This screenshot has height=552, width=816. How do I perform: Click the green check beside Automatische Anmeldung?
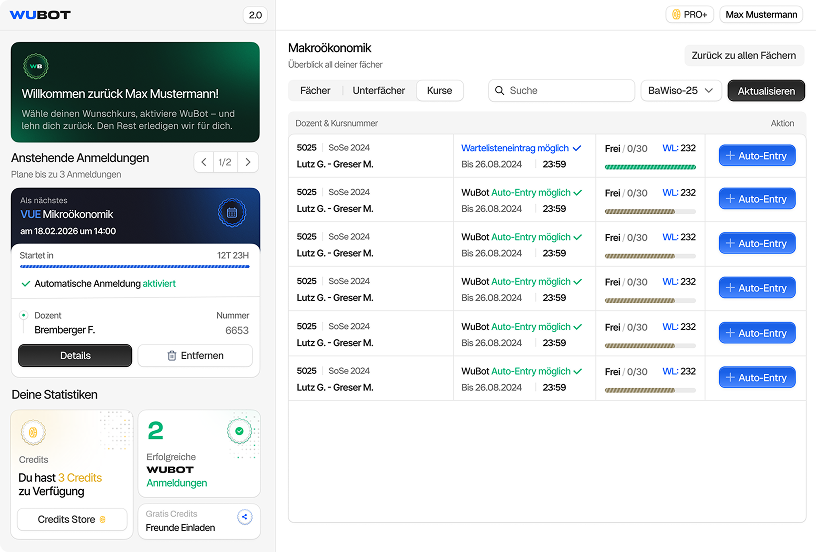point(26,284)
